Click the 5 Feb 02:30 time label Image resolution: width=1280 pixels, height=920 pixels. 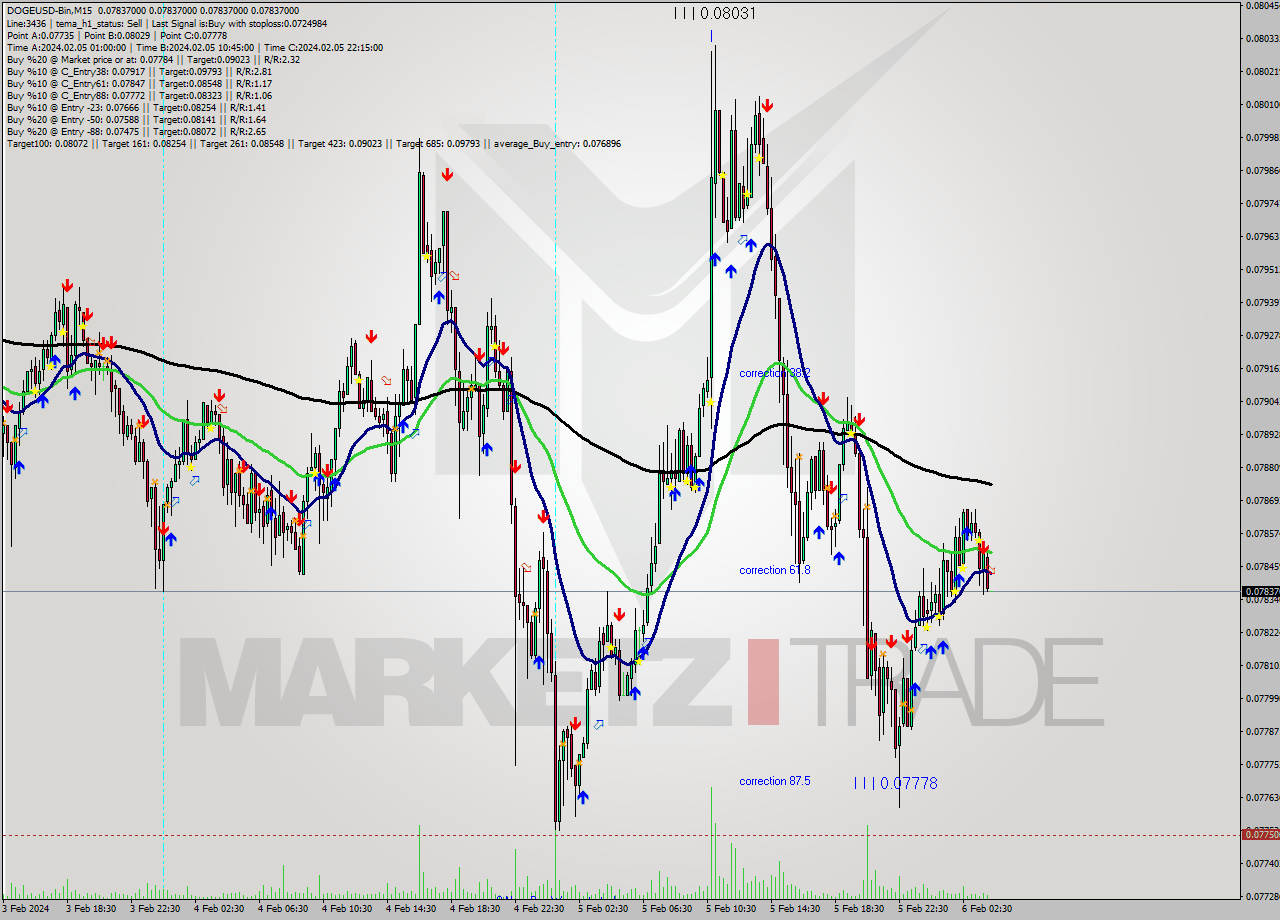[x=603, y=909]
